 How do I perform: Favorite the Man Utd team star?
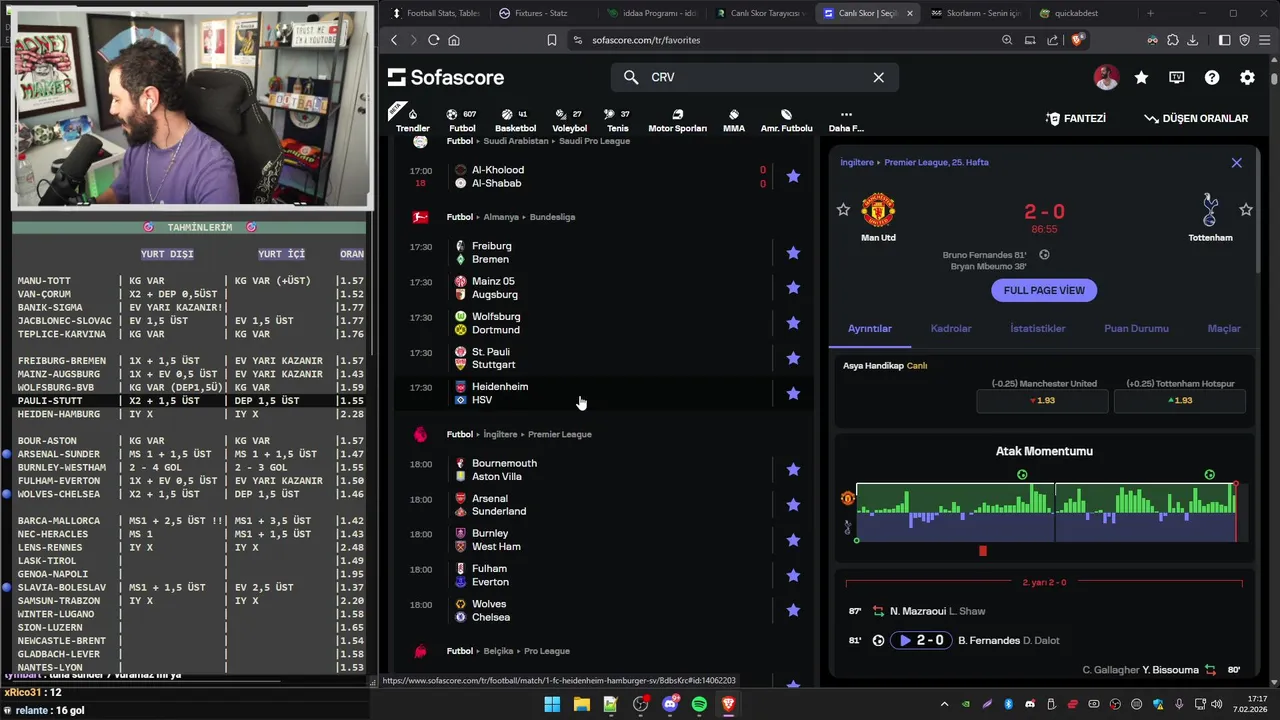pos(843,210)
